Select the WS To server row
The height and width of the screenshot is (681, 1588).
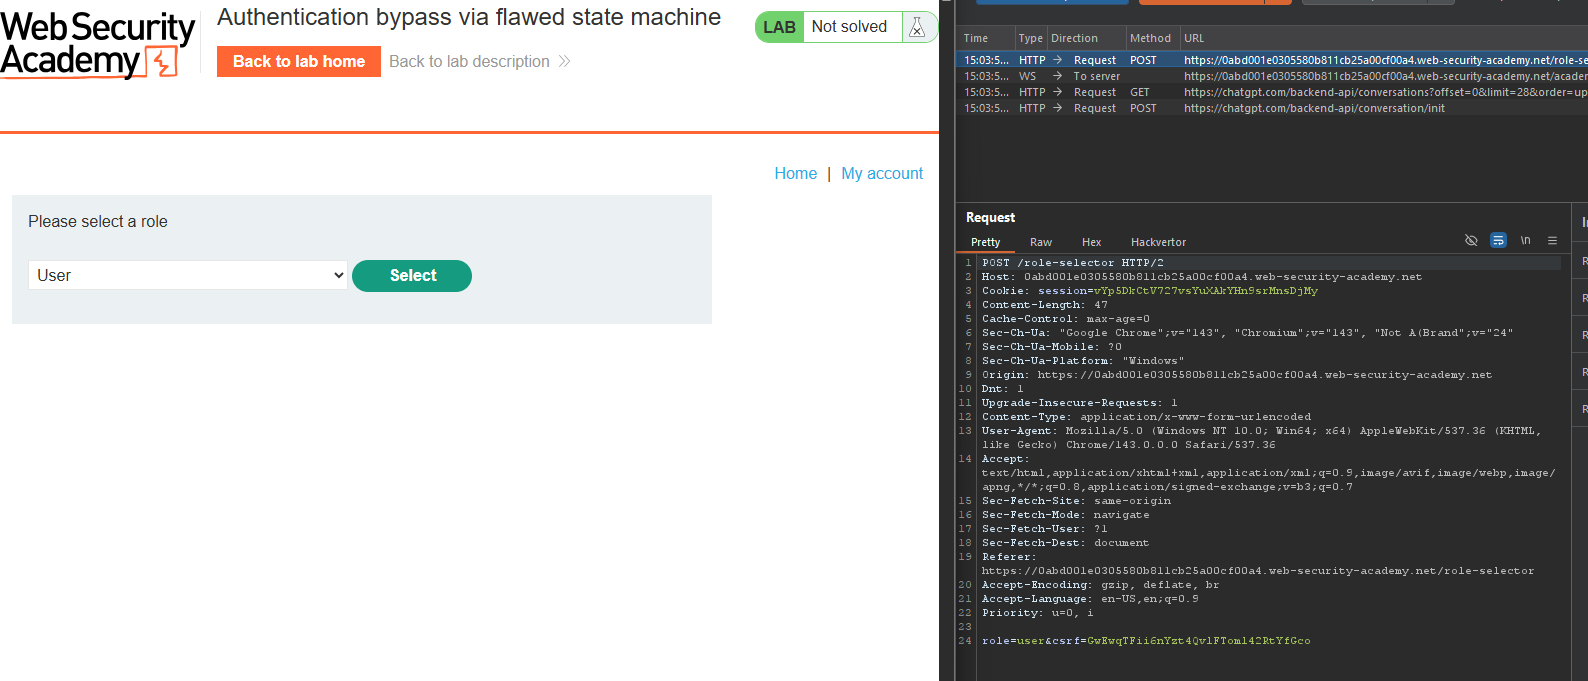pyautogui.click(x=1272, y=76)
